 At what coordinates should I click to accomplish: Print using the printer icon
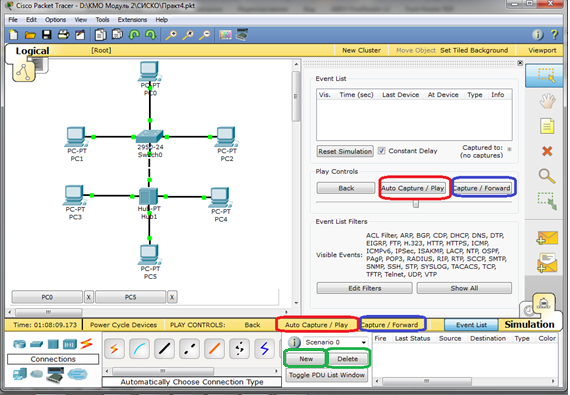coord(64,35)
